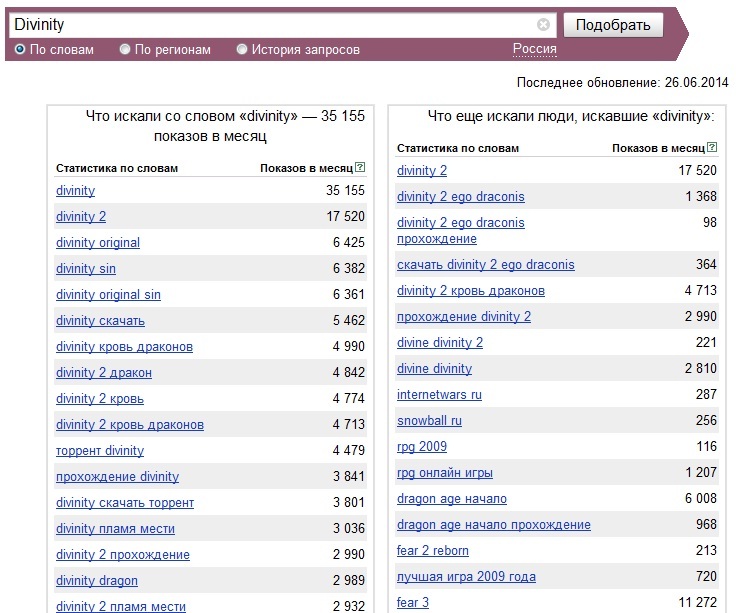Open help icon next to right 'Показов в месяц'
The image size is (736, 613).
(712, 147)
